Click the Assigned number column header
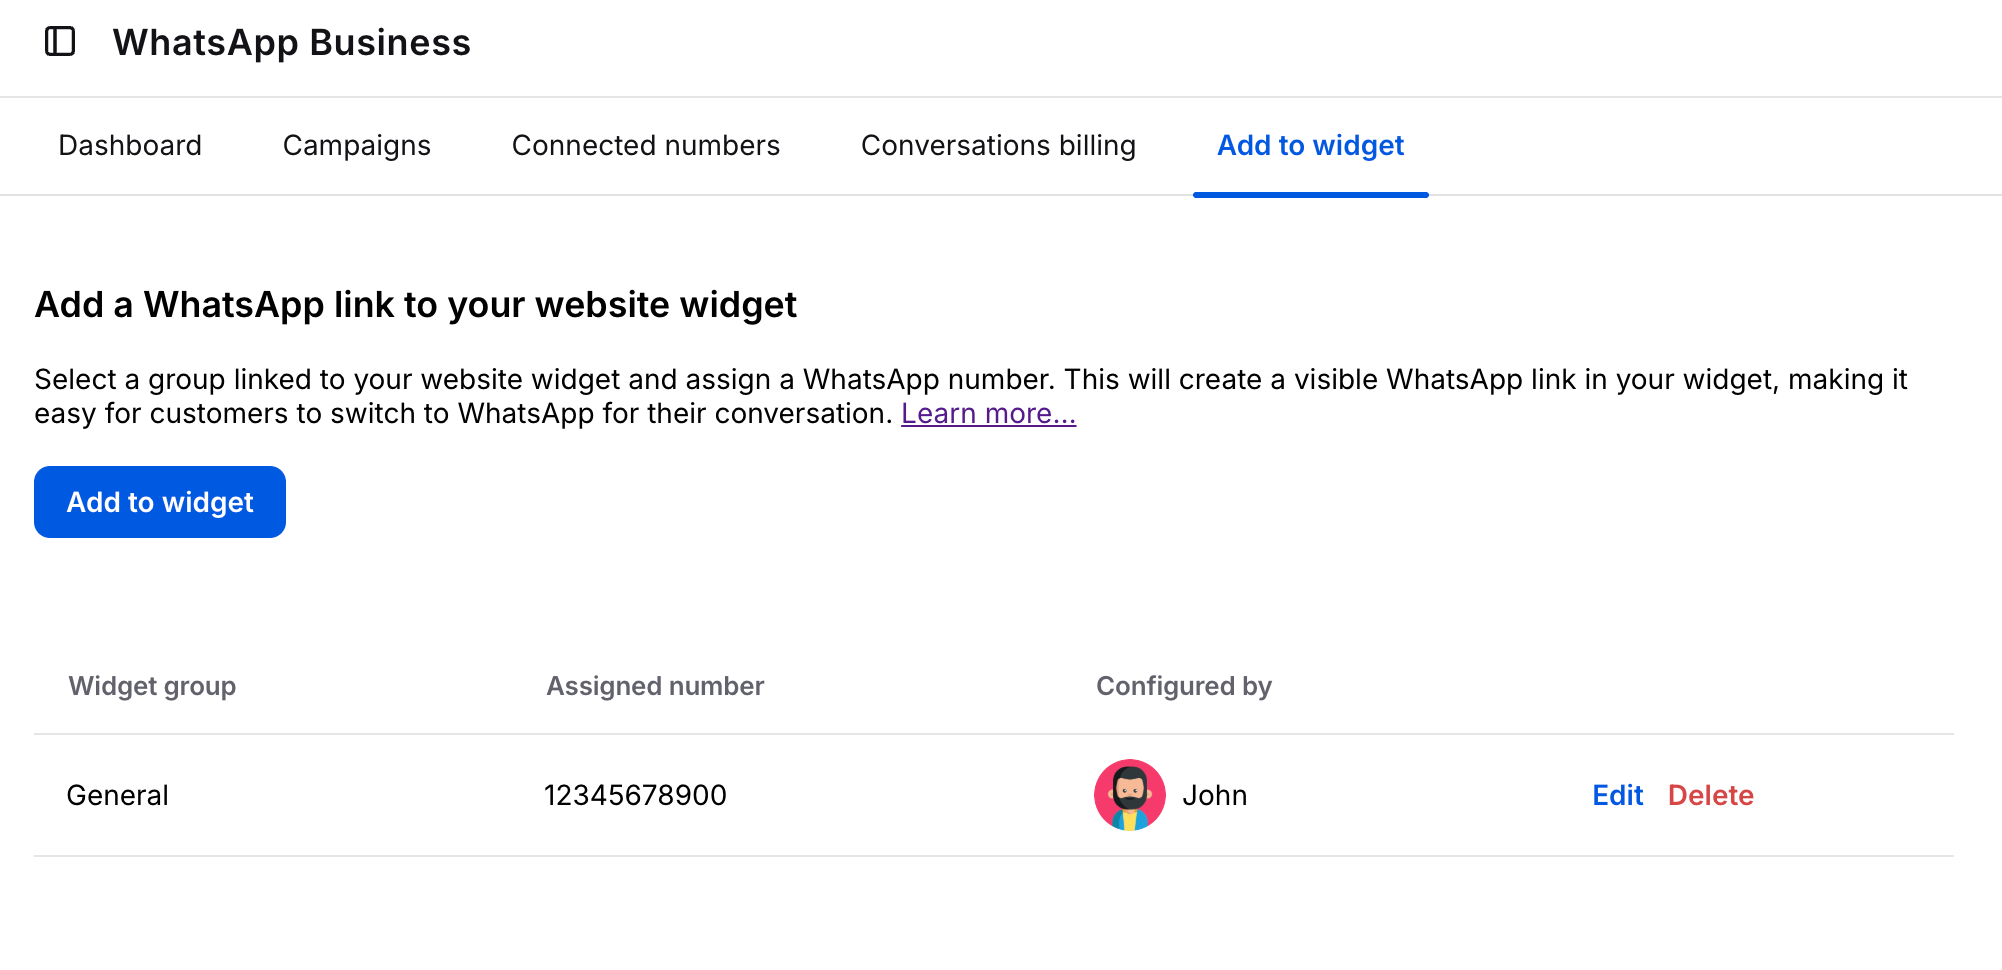Screen dimensions: 2002x970 pyautogui.click(x=655, y=686)
